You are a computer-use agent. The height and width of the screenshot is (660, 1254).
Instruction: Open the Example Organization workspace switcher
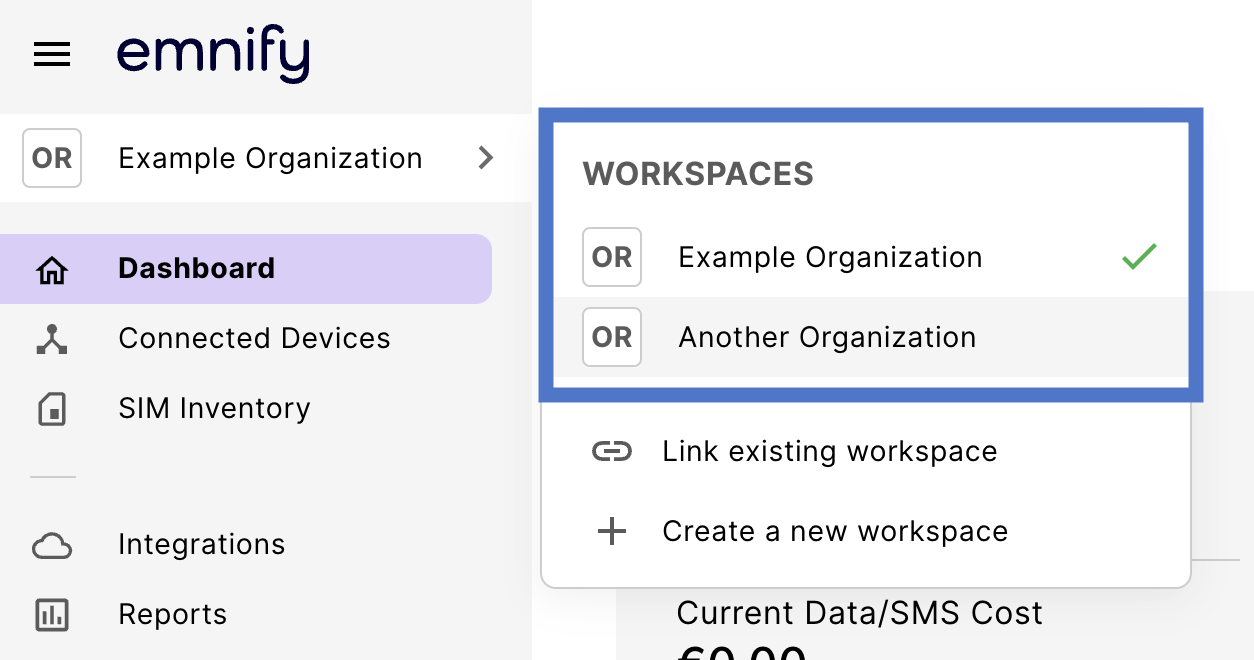pos(270,158)
